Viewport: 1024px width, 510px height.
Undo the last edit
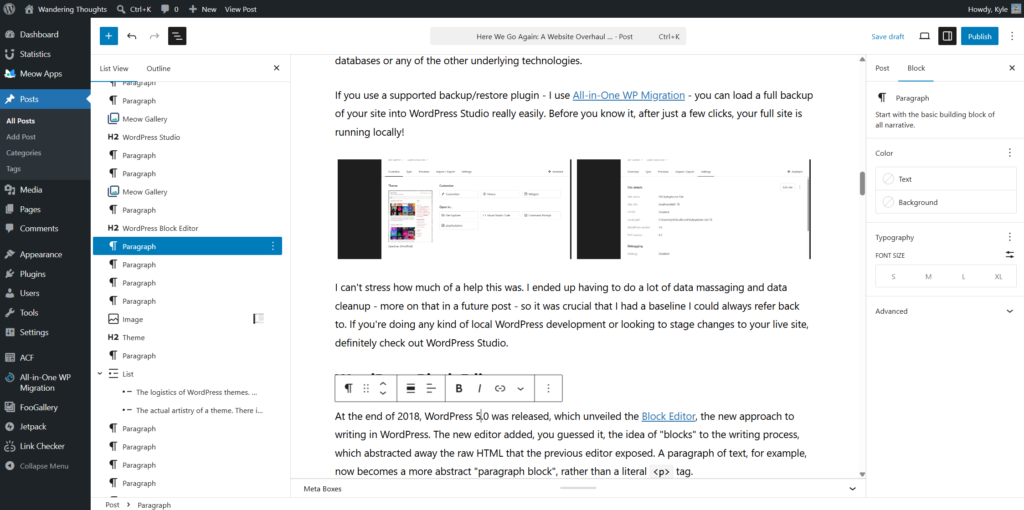132,36
